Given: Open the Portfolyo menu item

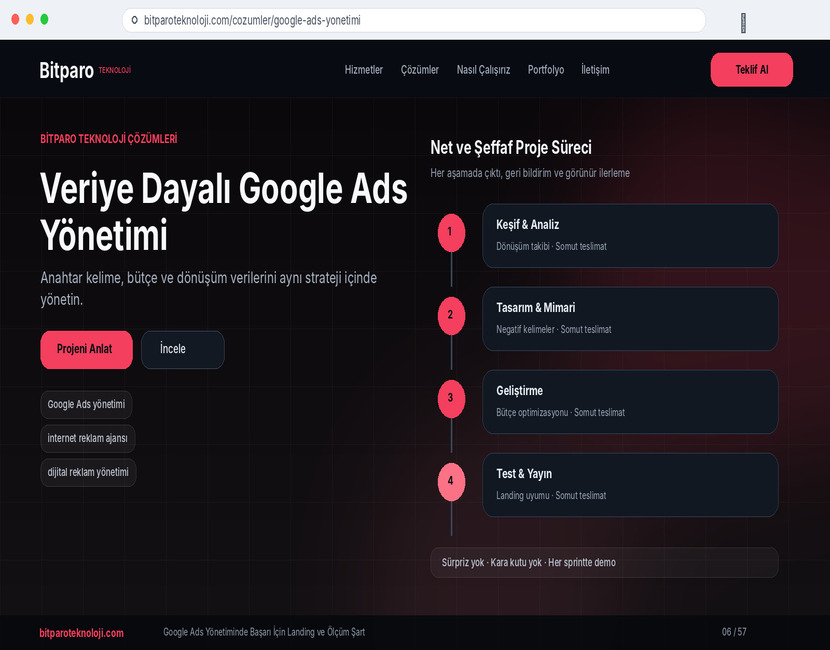Looking at the screenshot, I should [546, 70].
